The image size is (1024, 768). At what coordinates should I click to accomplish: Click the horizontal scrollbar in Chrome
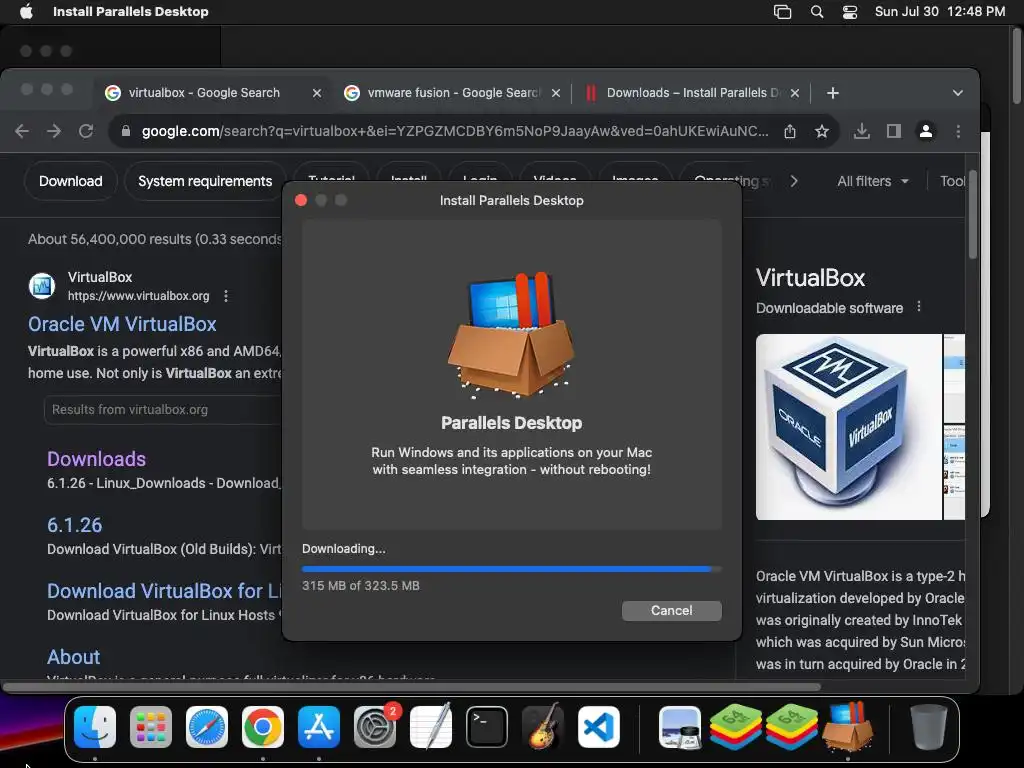(x=411, y=687)
